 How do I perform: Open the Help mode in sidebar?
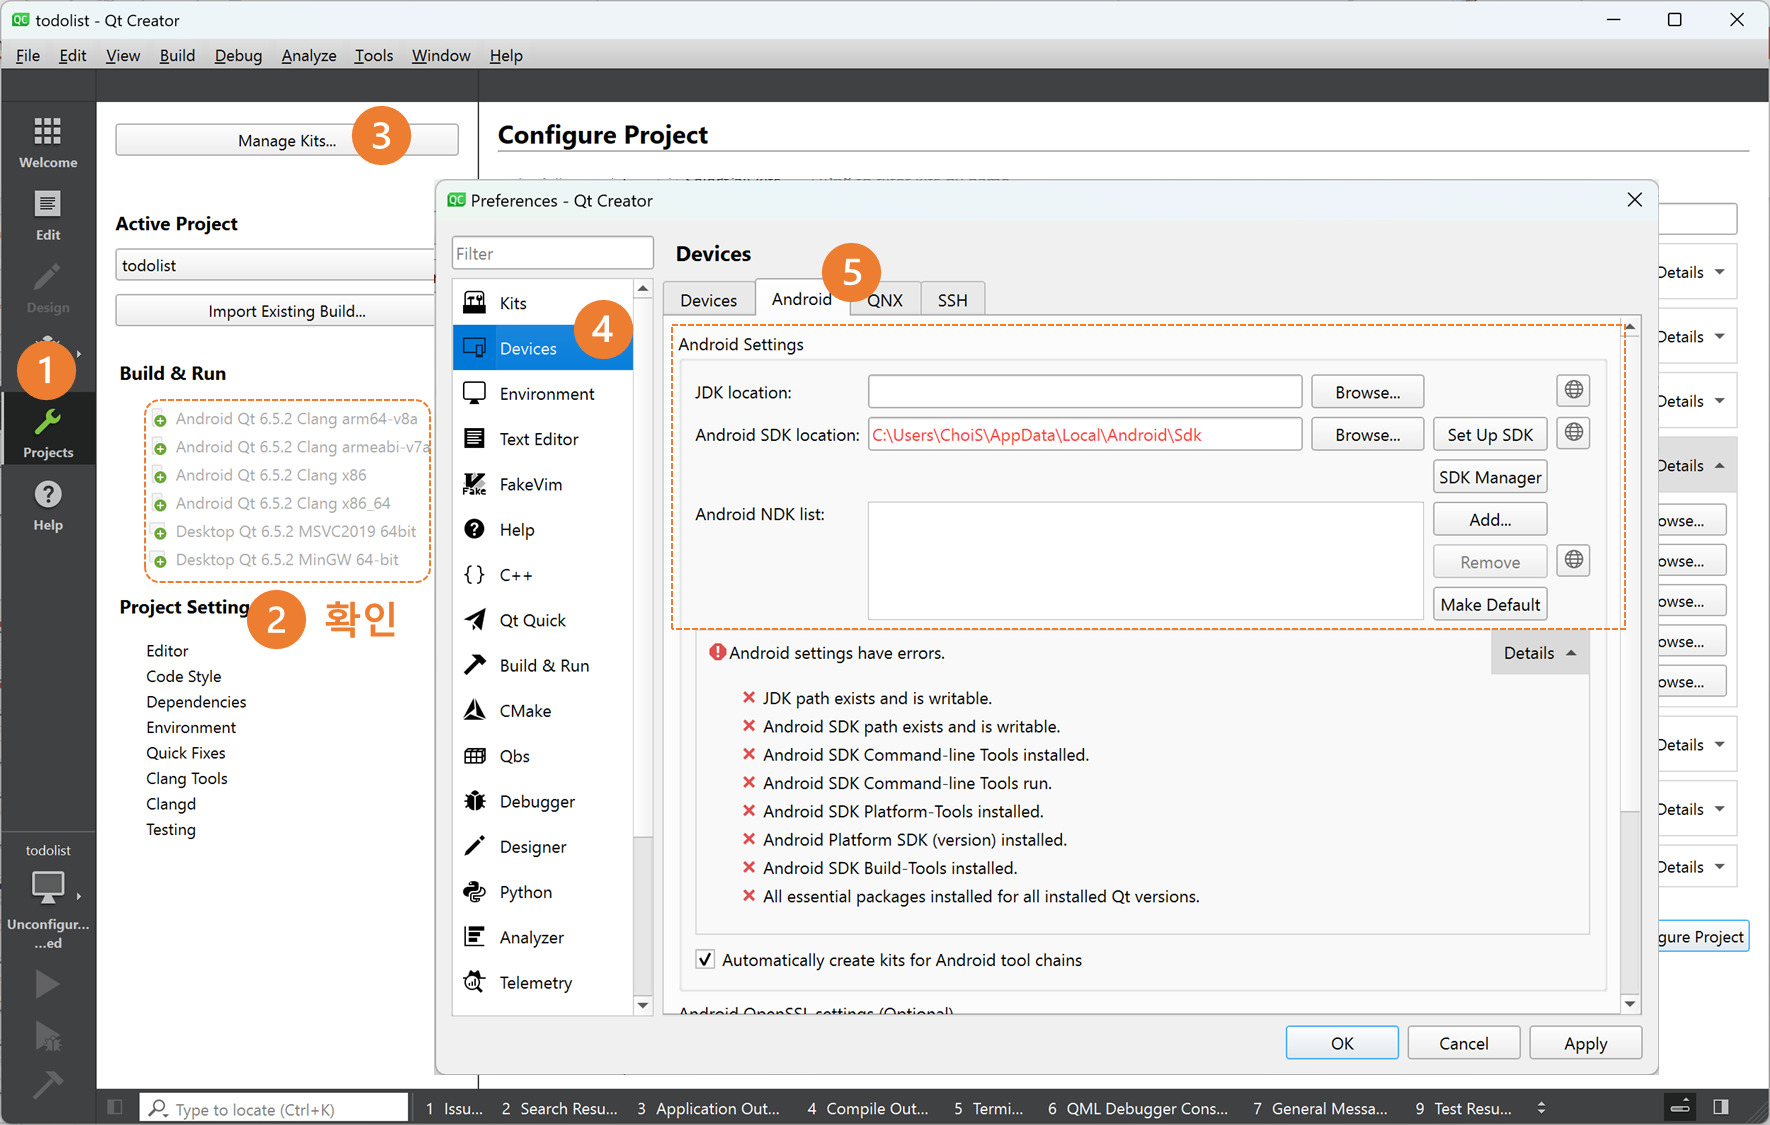coord(48,505)
